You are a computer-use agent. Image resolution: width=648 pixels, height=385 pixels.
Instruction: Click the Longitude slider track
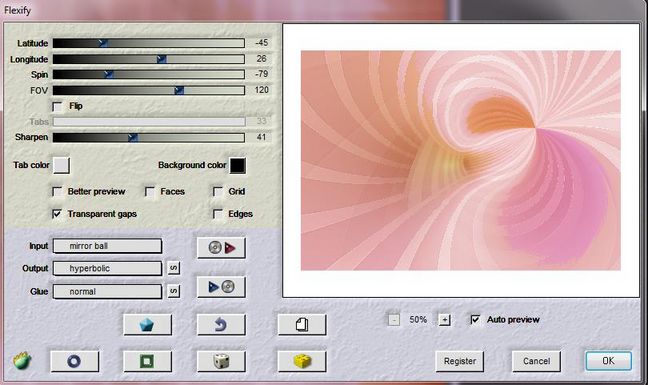[149, 59]
